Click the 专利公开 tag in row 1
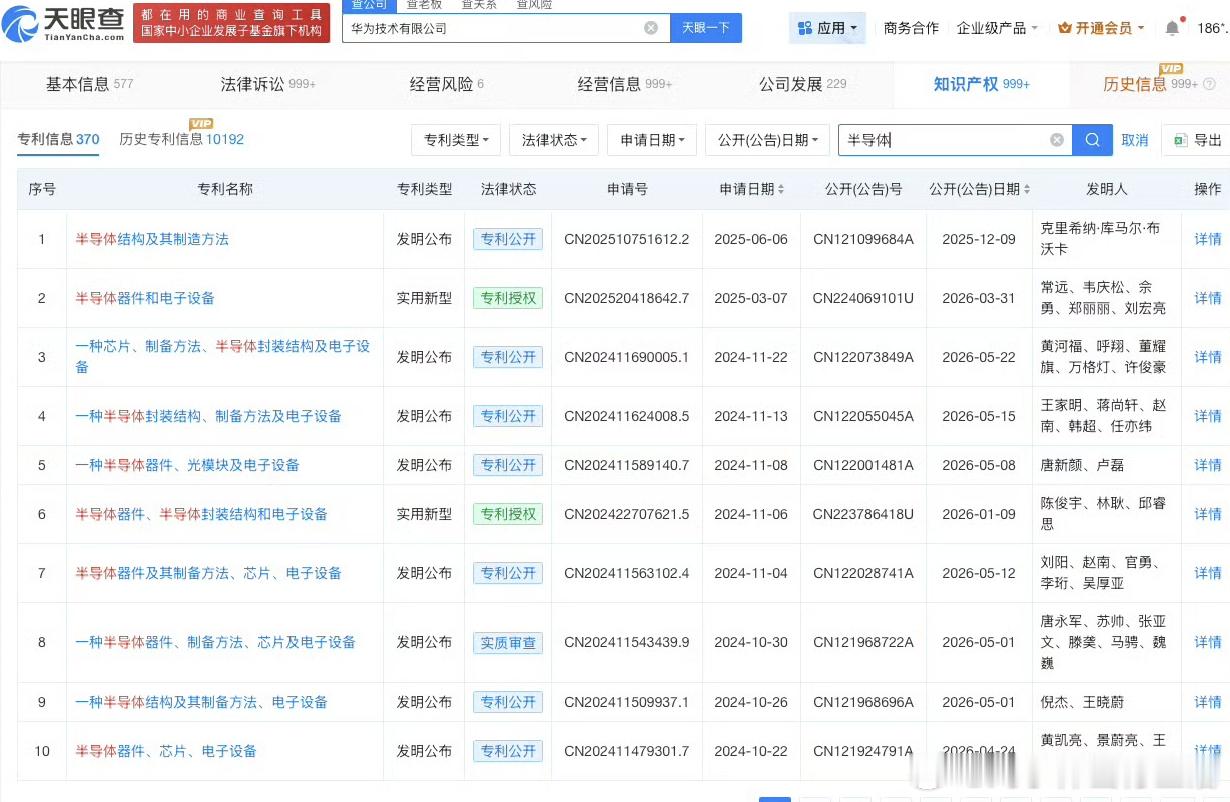The height and width of the screenshot is (802, 1230). [x=508, y=239]
